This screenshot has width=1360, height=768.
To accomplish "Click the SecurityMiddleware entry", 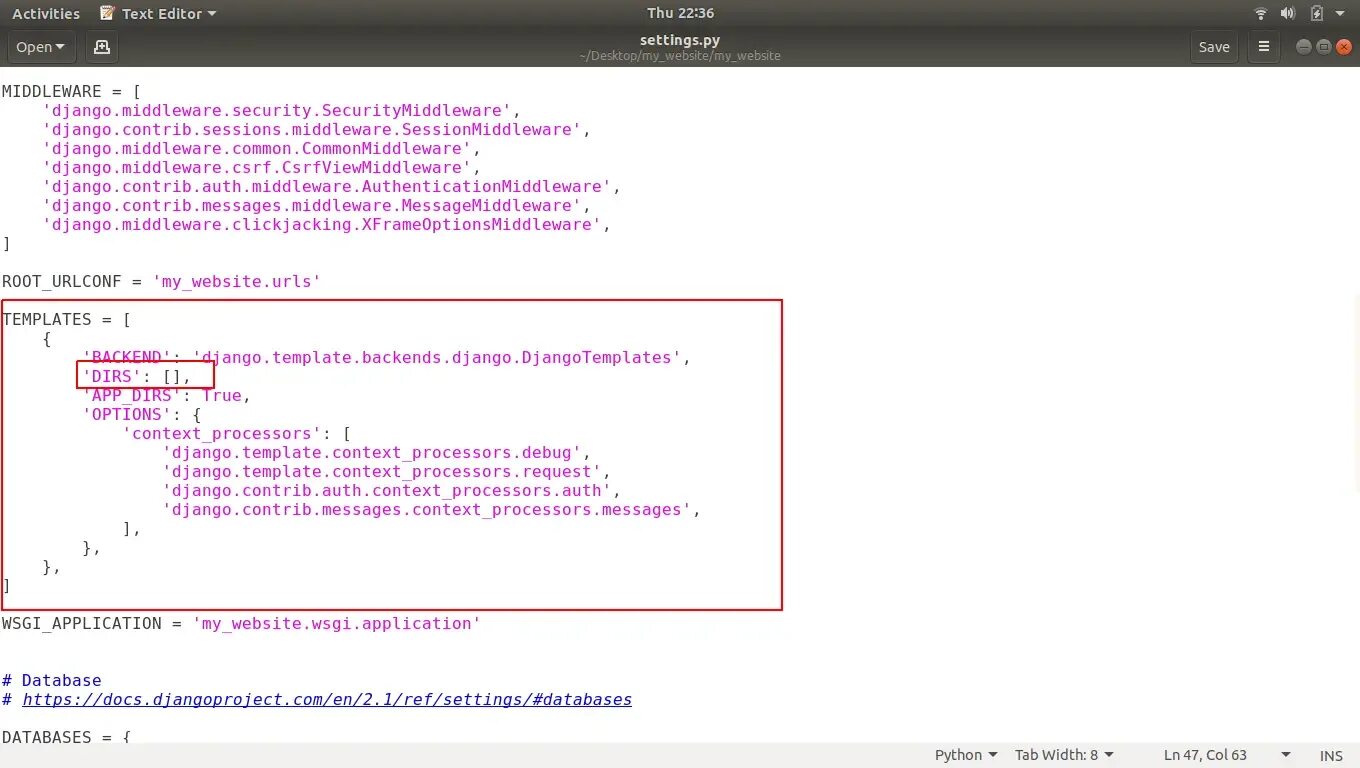I will click(281, 110).
